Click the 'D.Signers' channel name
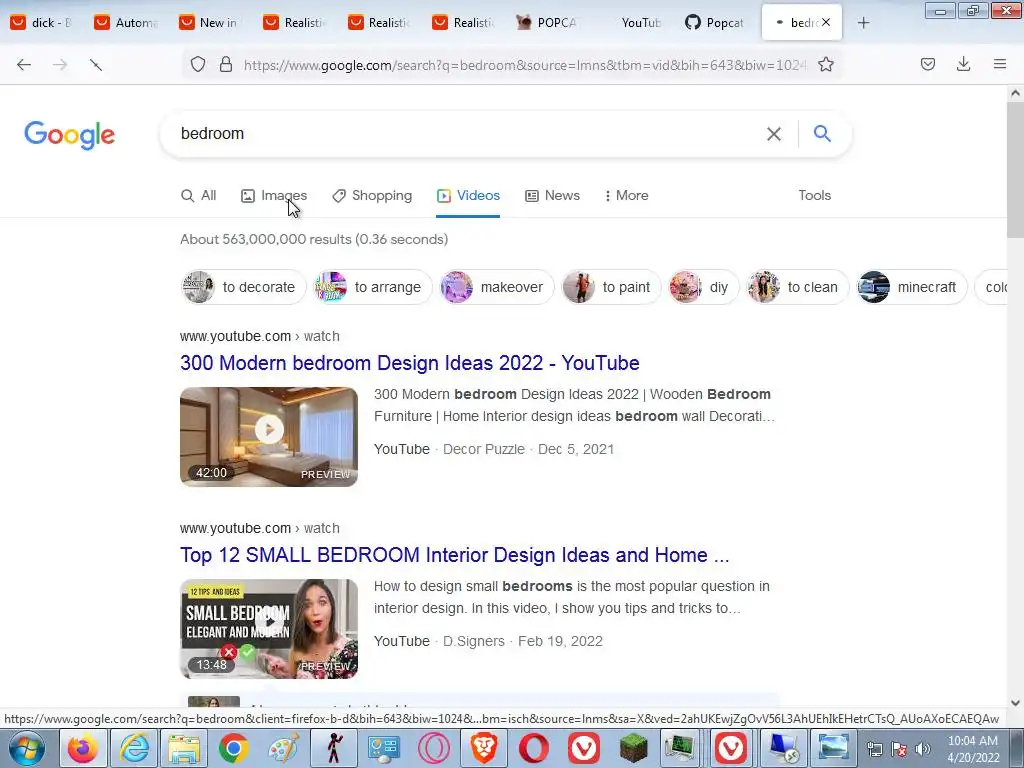 click(x=473, y=641)
